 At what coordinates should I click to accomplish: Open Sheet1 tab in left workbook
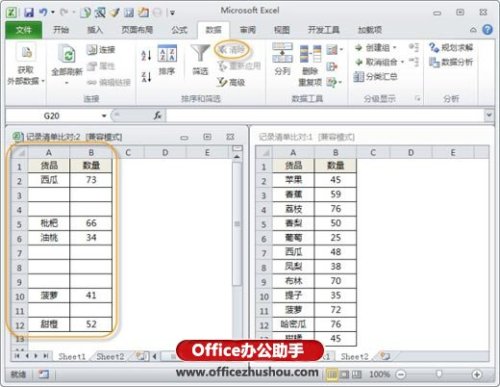point(72,357)
